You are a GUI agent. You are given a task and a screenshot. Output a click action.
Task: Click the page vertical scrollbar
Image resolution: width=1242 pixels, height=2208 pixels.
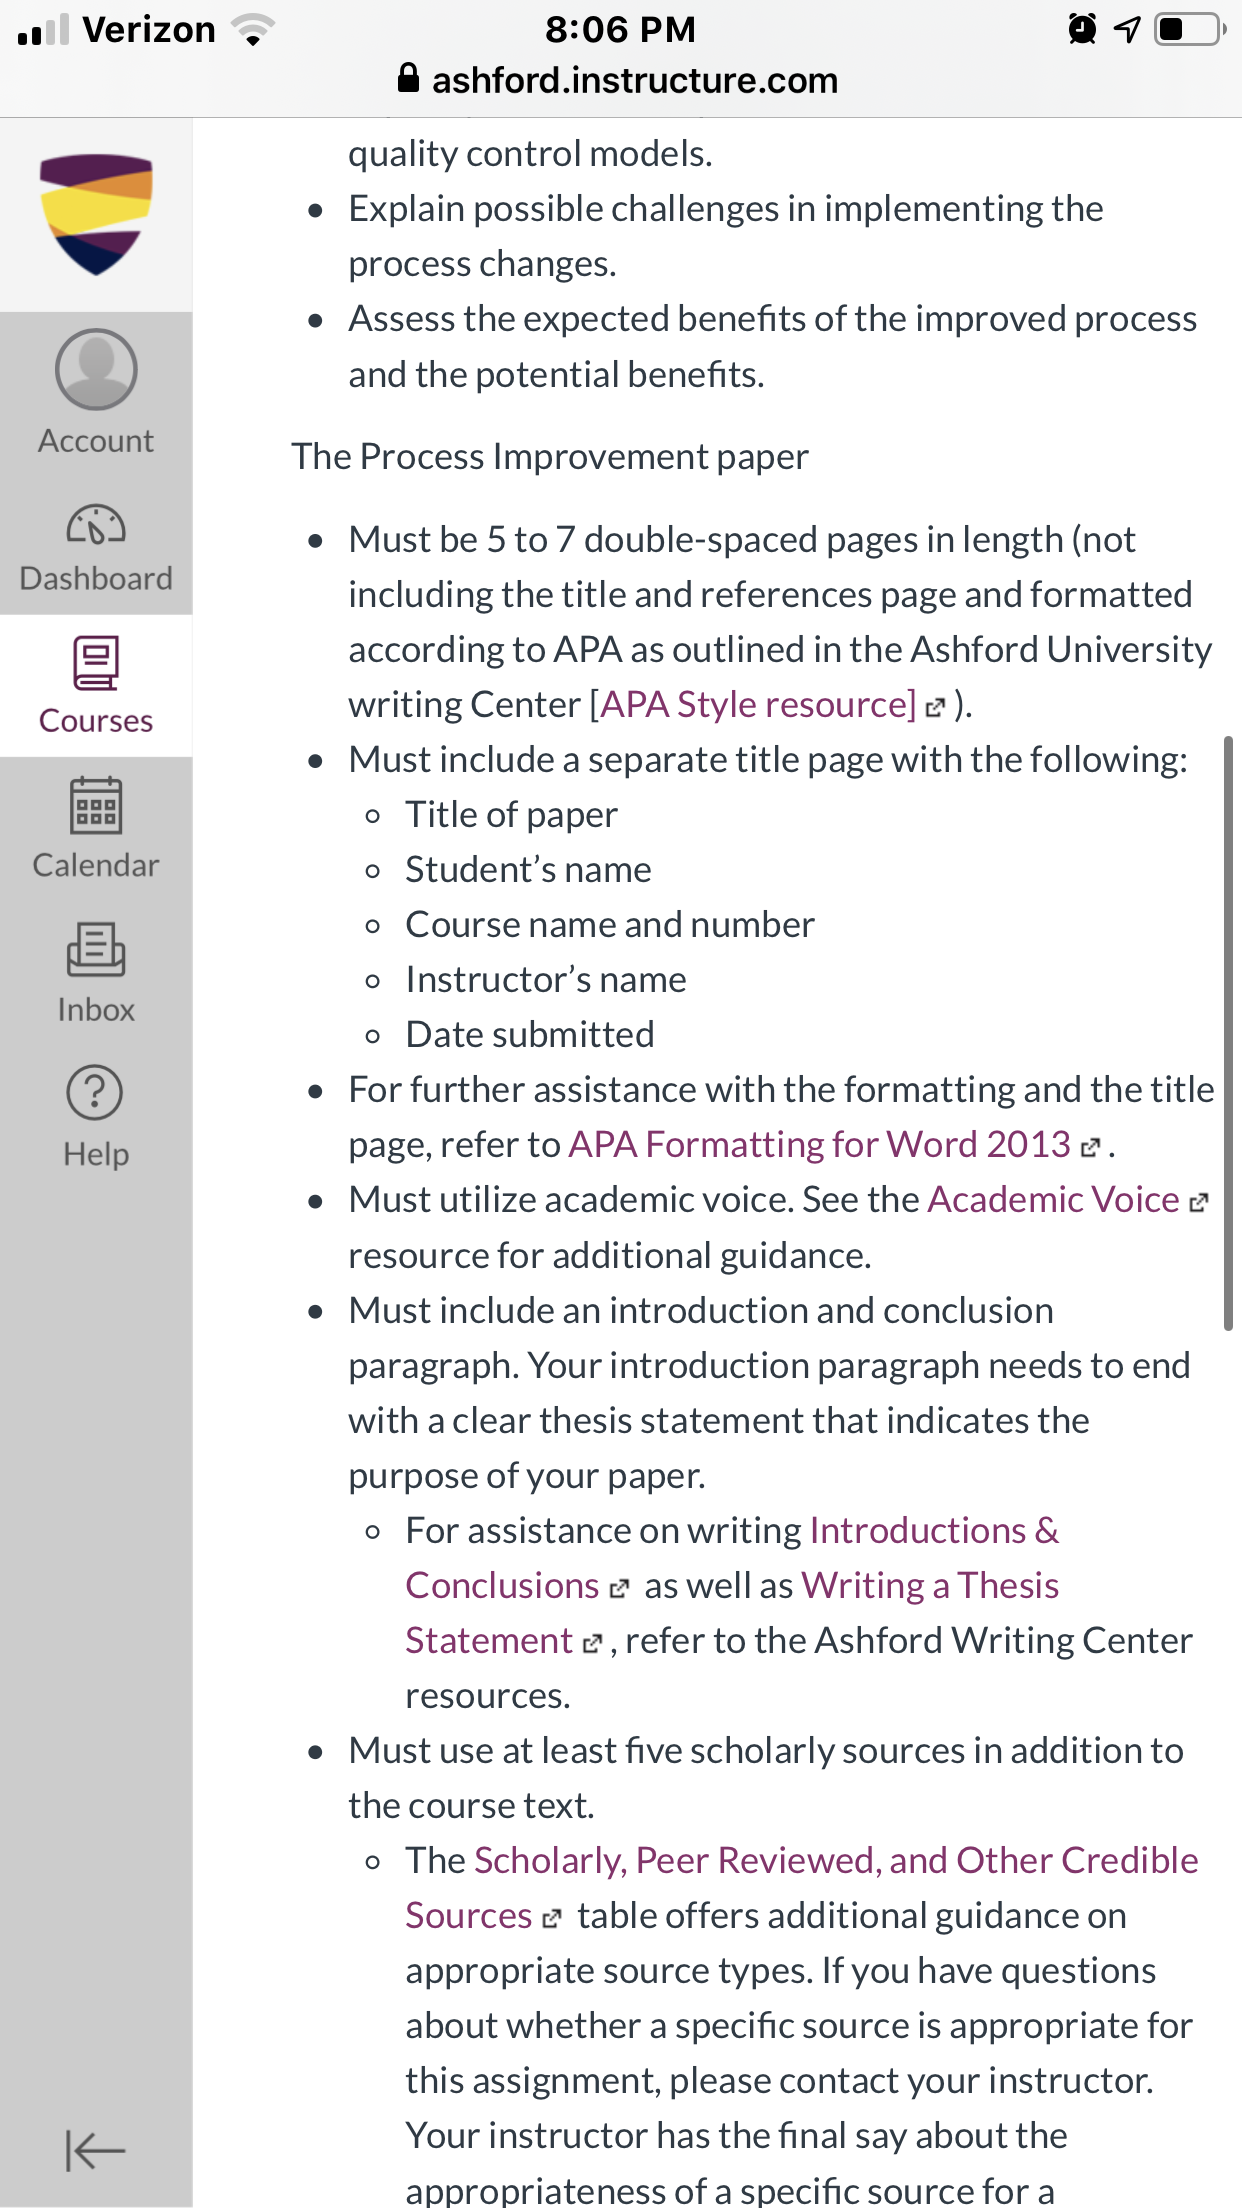pyautogui.click(x=1228, y=1033)
